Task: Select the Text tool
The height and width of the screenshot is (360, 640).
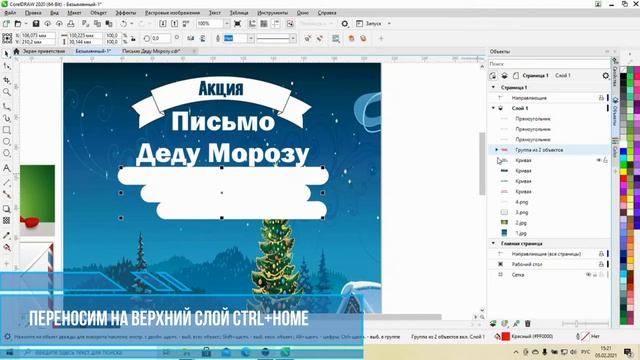Action: click(x=7, y=168)
